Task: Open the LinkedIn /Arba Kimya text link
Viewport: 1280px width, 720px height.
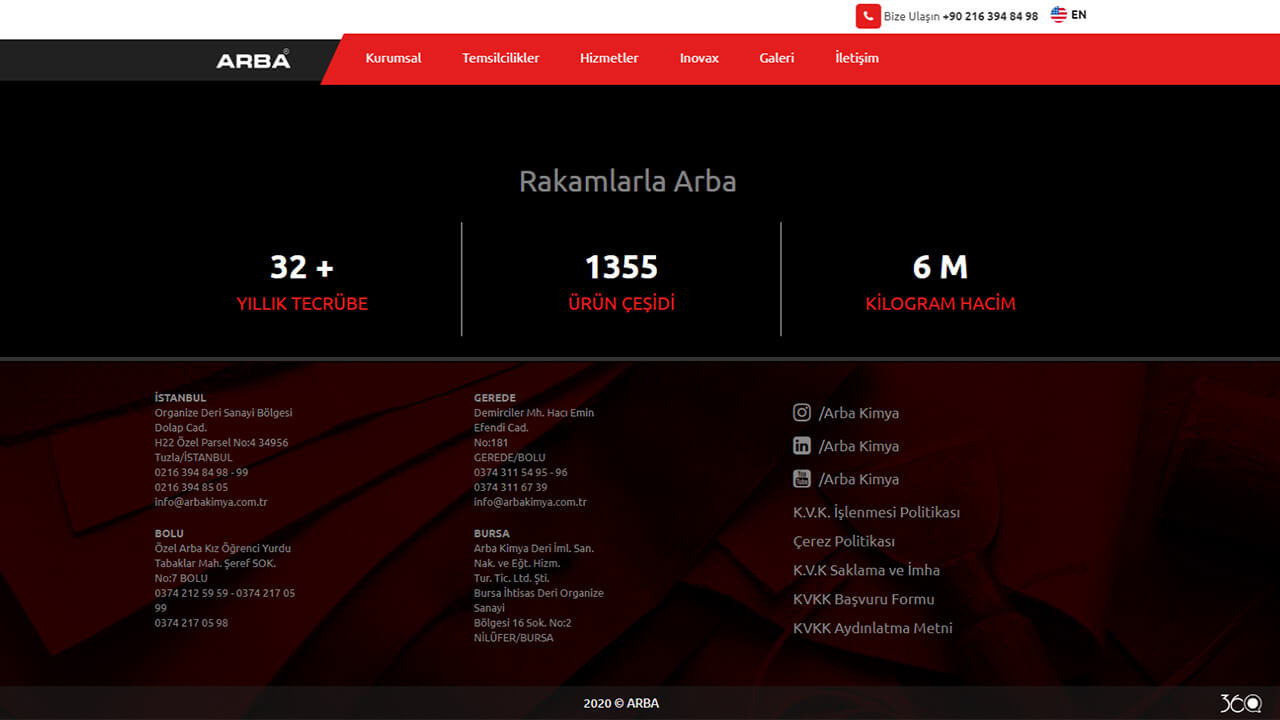Action: point(859,445)
